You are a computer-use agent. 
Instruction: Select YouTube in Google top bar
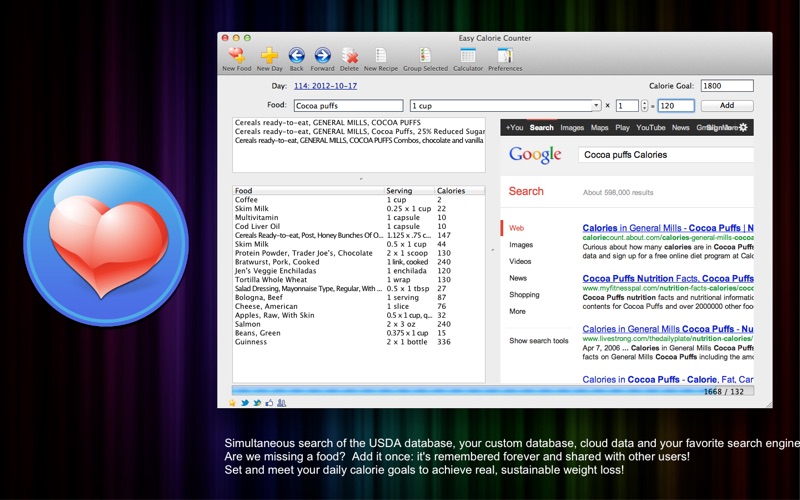651,128
